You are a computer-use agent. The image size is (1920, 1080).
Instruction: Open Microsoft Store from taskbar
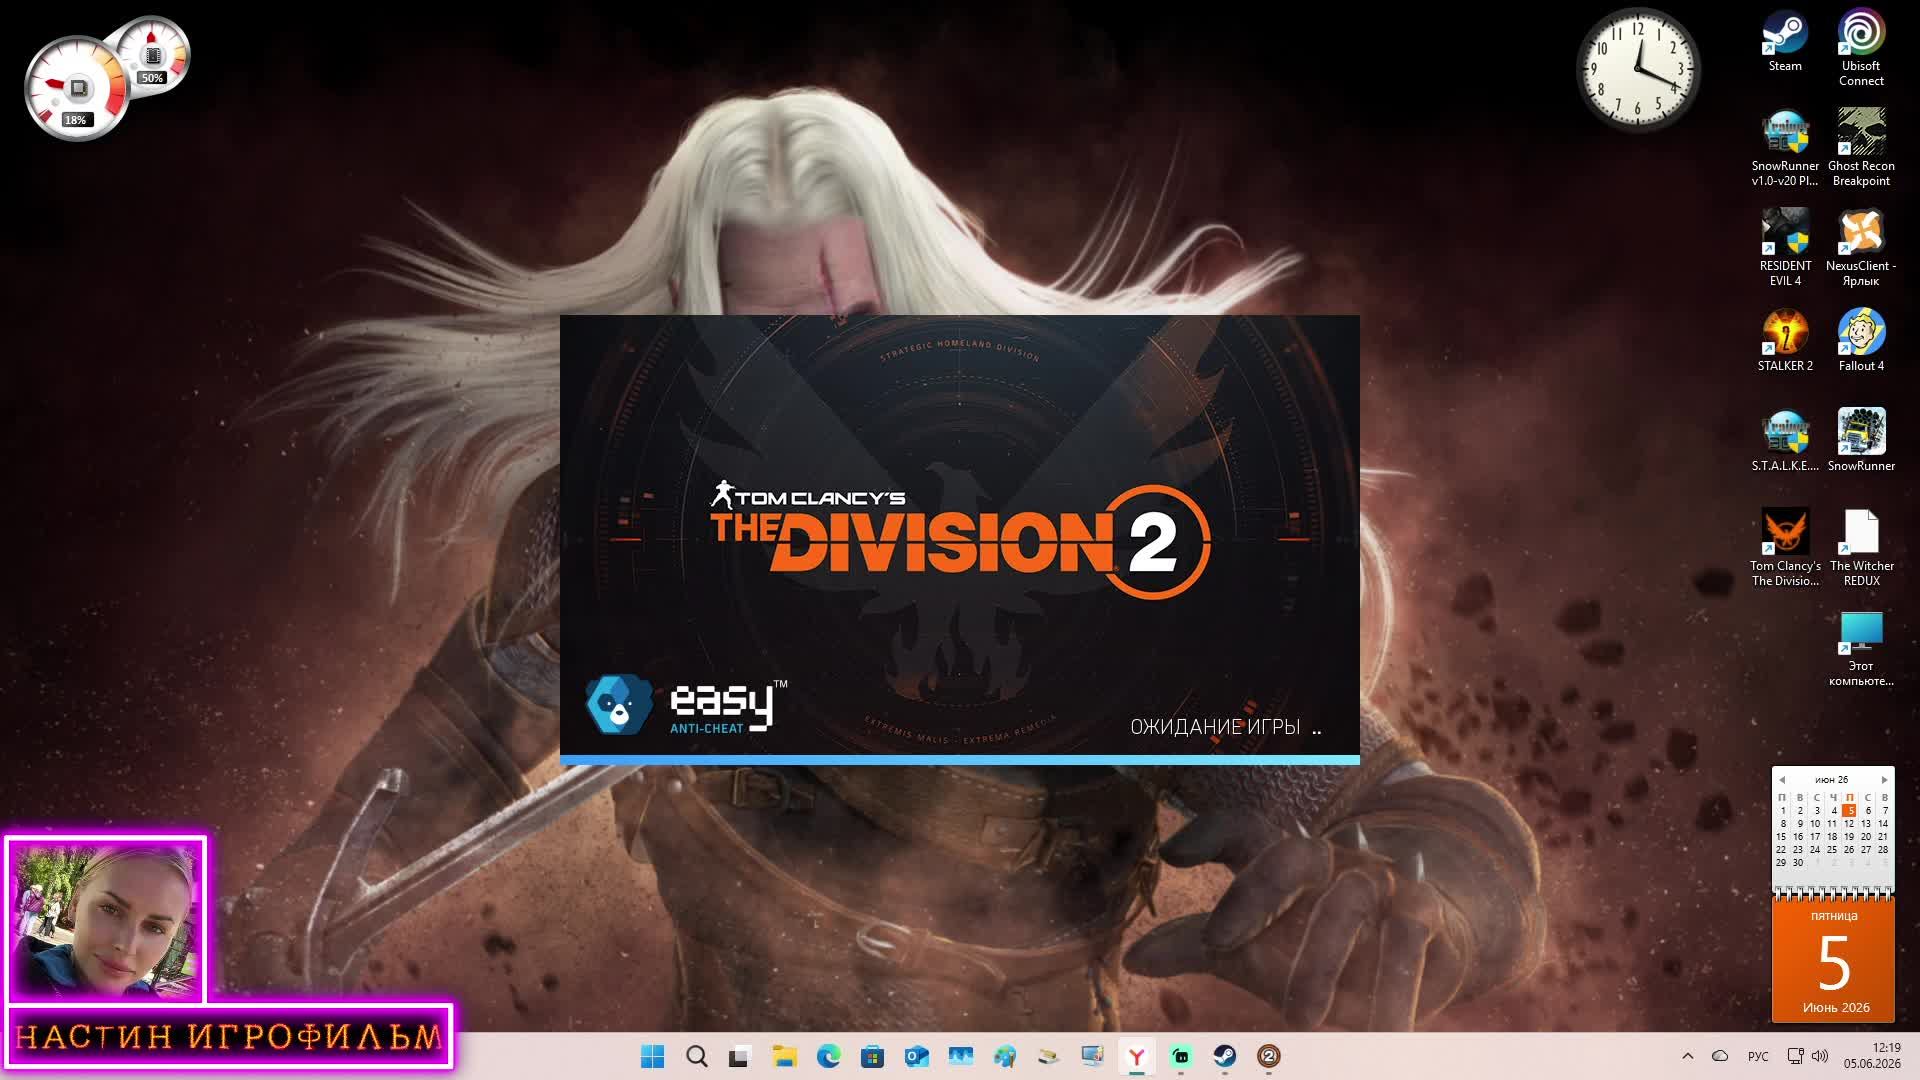pyautogui.click(x=872, y=1056)
